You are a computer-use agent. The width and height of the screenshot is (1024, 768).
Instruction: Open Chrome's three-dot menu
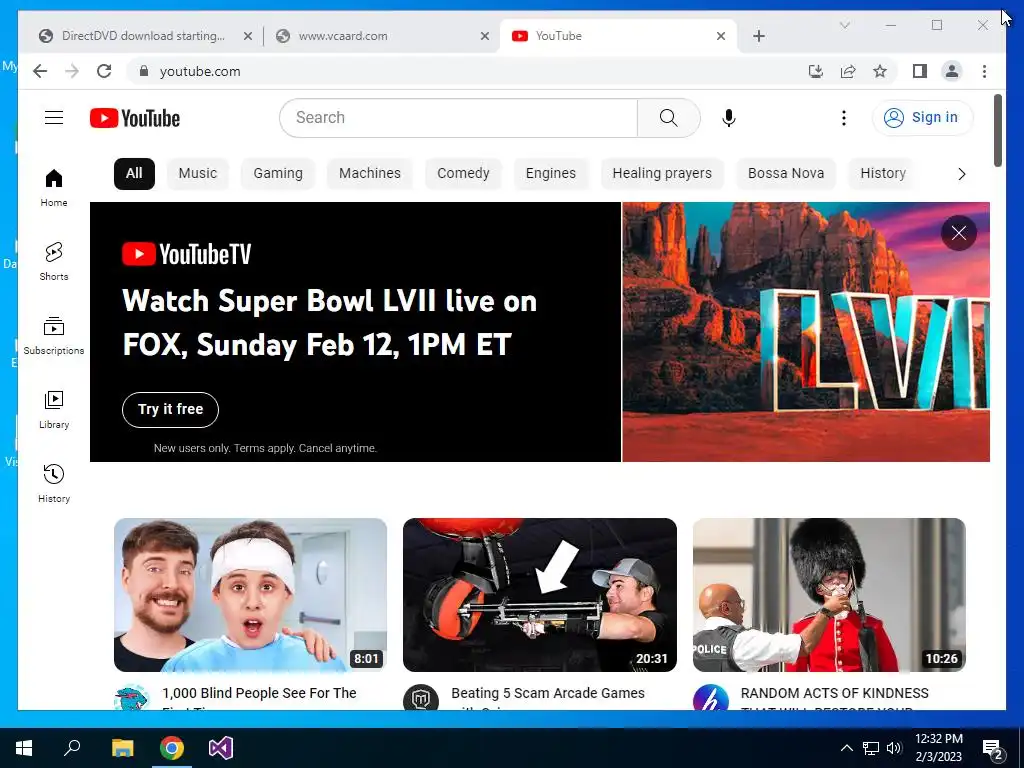point(984,71)
